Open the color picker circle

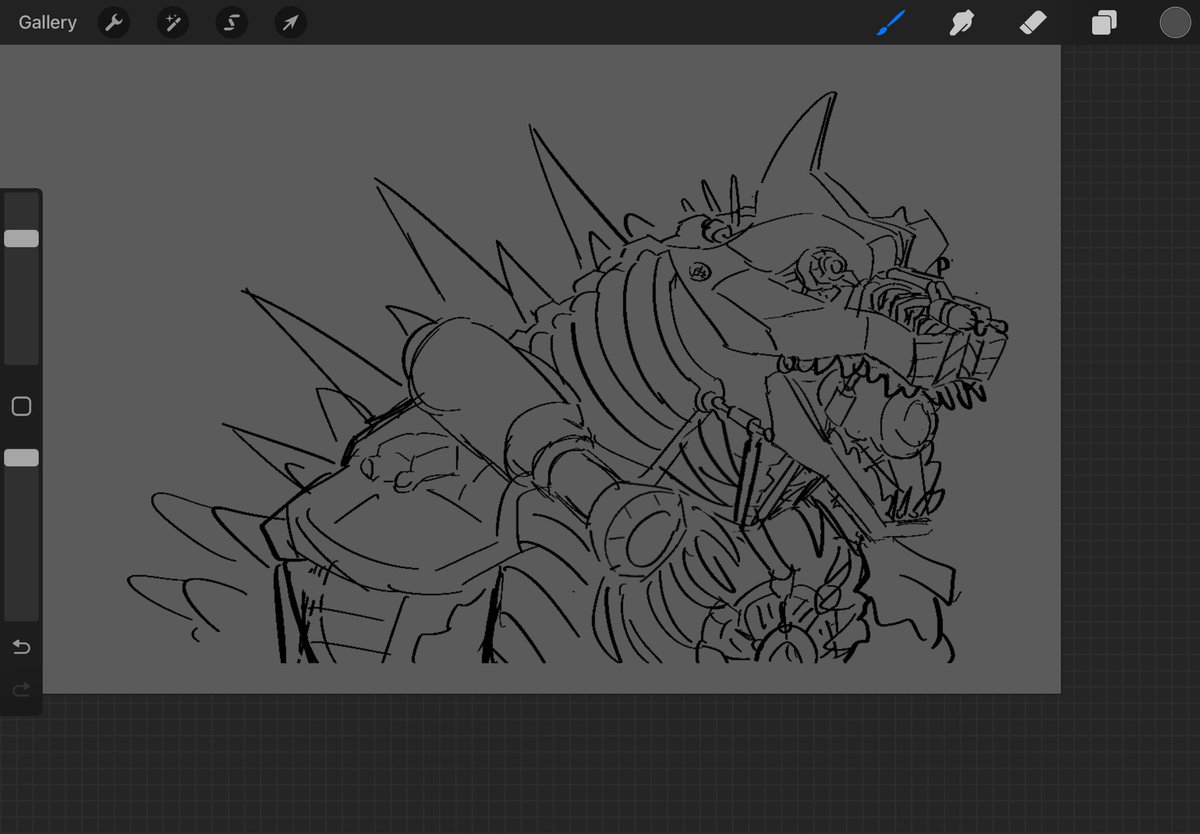(x=1175, y=22)
